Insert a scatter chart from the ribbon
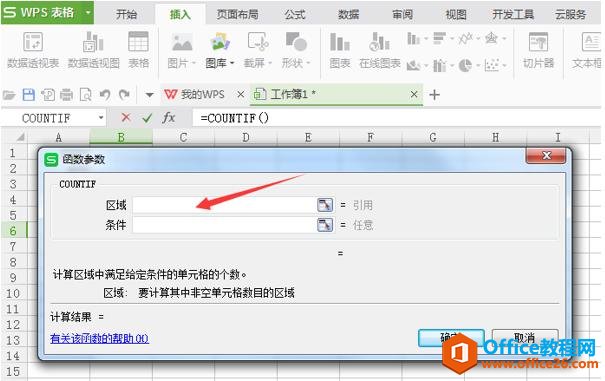The height and width of the screenshot is (381, 605). (x=492, y=65)
